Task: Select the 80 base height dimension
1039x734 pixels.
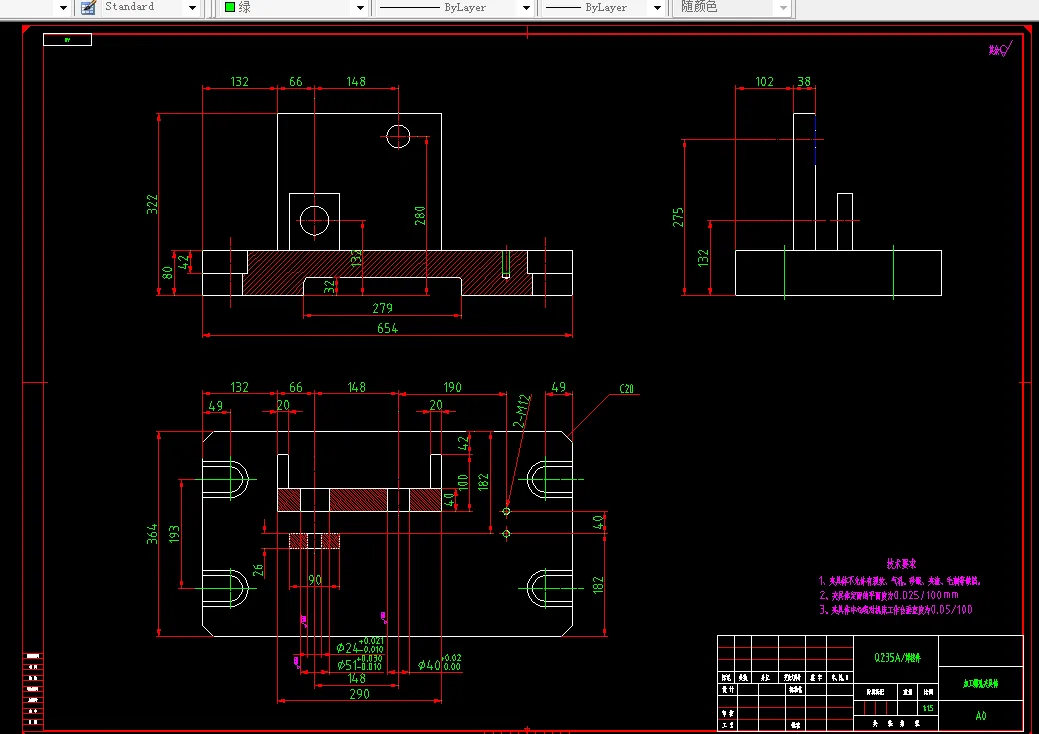Action: tap(167, 272)
